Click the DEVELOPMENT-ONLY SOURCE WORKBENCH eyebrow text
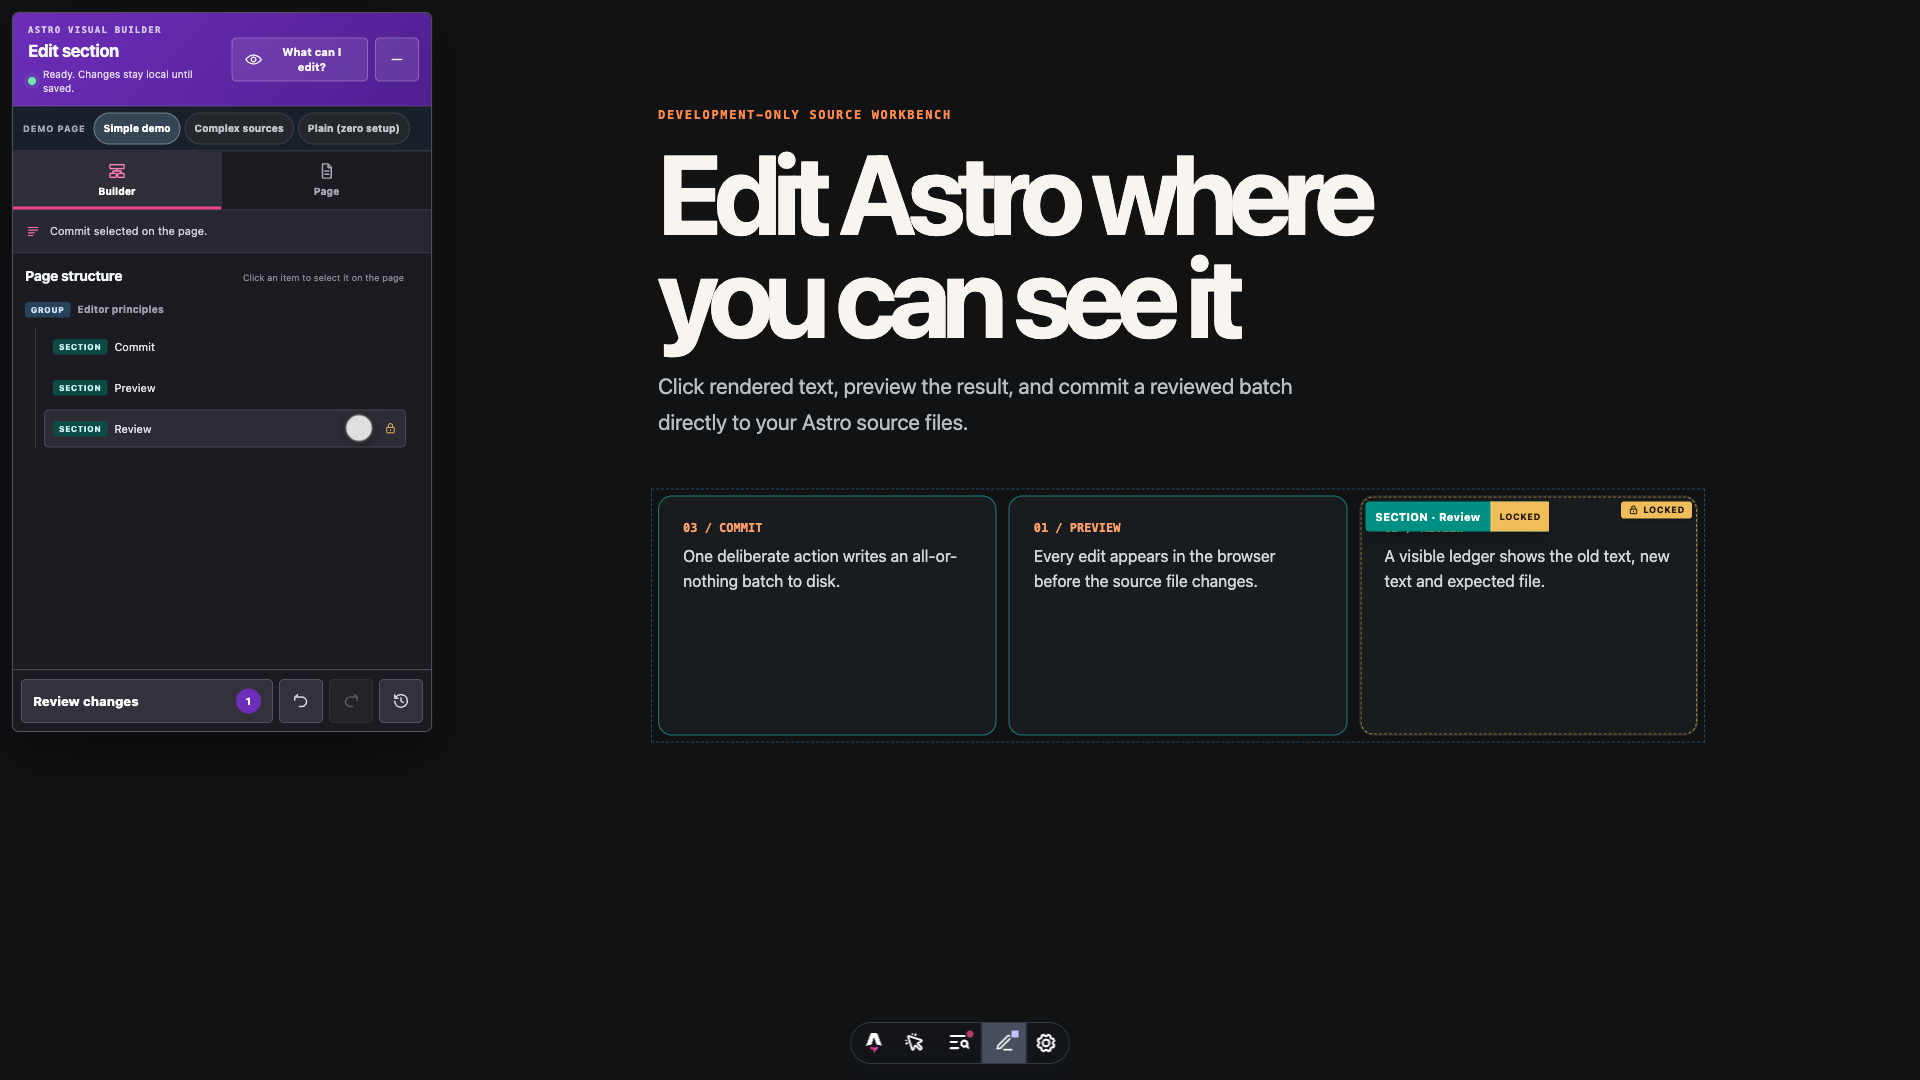1920x1080 pixels. tap(805, 115)
